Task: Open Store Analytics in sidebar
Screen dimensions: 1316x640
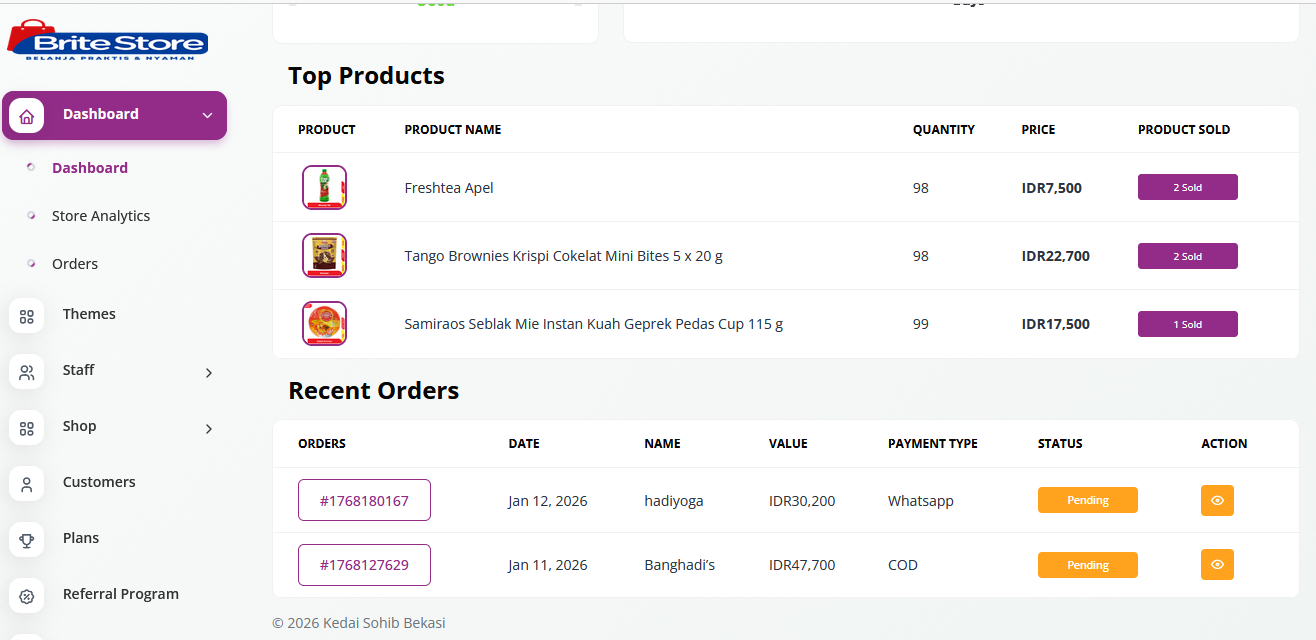Action: (x=101, y=216)
